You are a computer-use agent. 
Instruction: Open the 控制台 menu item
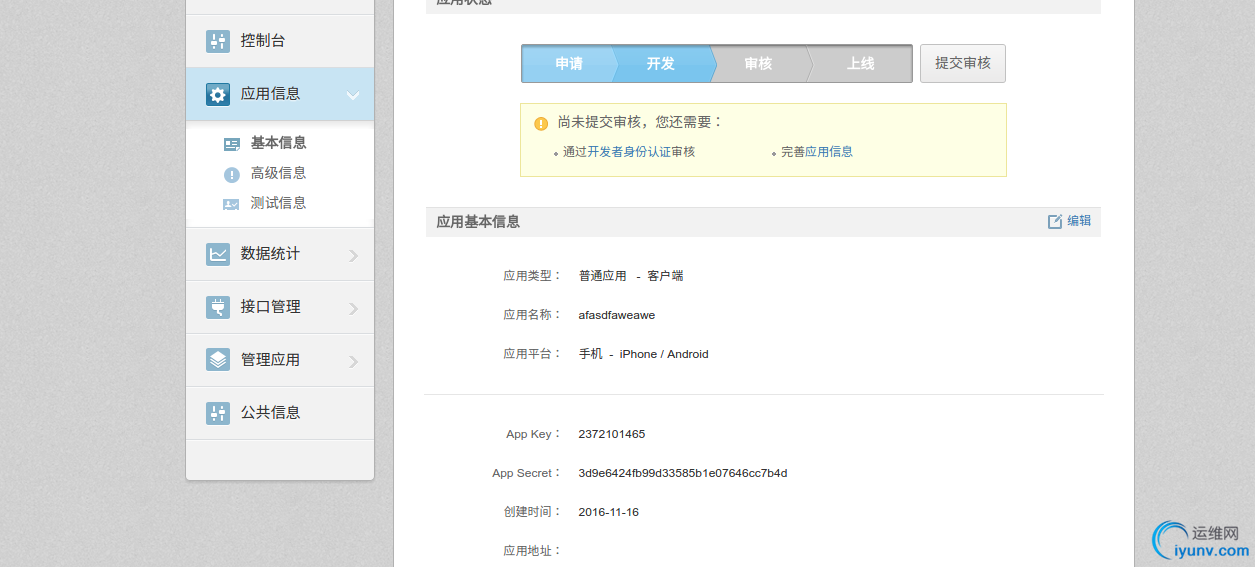point(280,41)
